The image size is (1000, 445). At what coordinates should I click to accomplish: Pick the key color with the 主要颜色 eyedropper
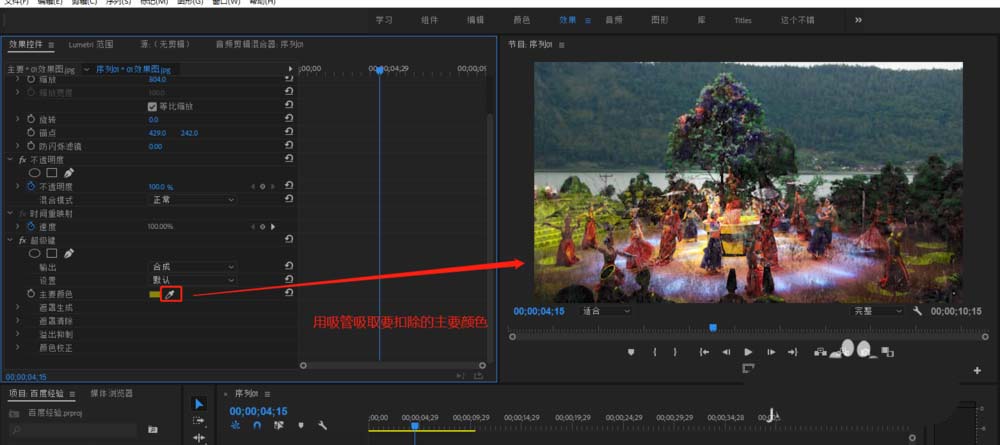[170, 294]
